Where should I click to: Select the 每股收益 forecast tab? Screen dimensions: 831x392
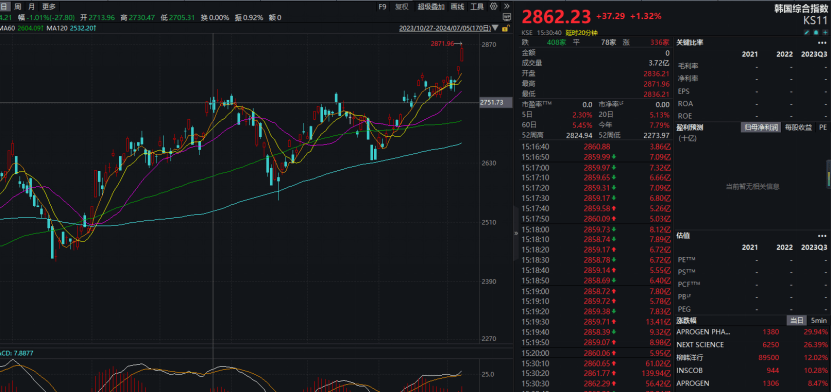[798, 127]
